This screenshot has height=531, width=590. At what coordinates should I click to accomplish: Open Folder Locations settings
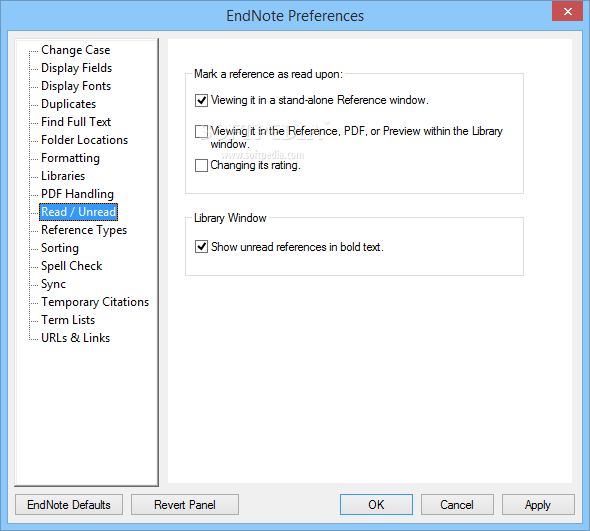click(x=84, y=140)
